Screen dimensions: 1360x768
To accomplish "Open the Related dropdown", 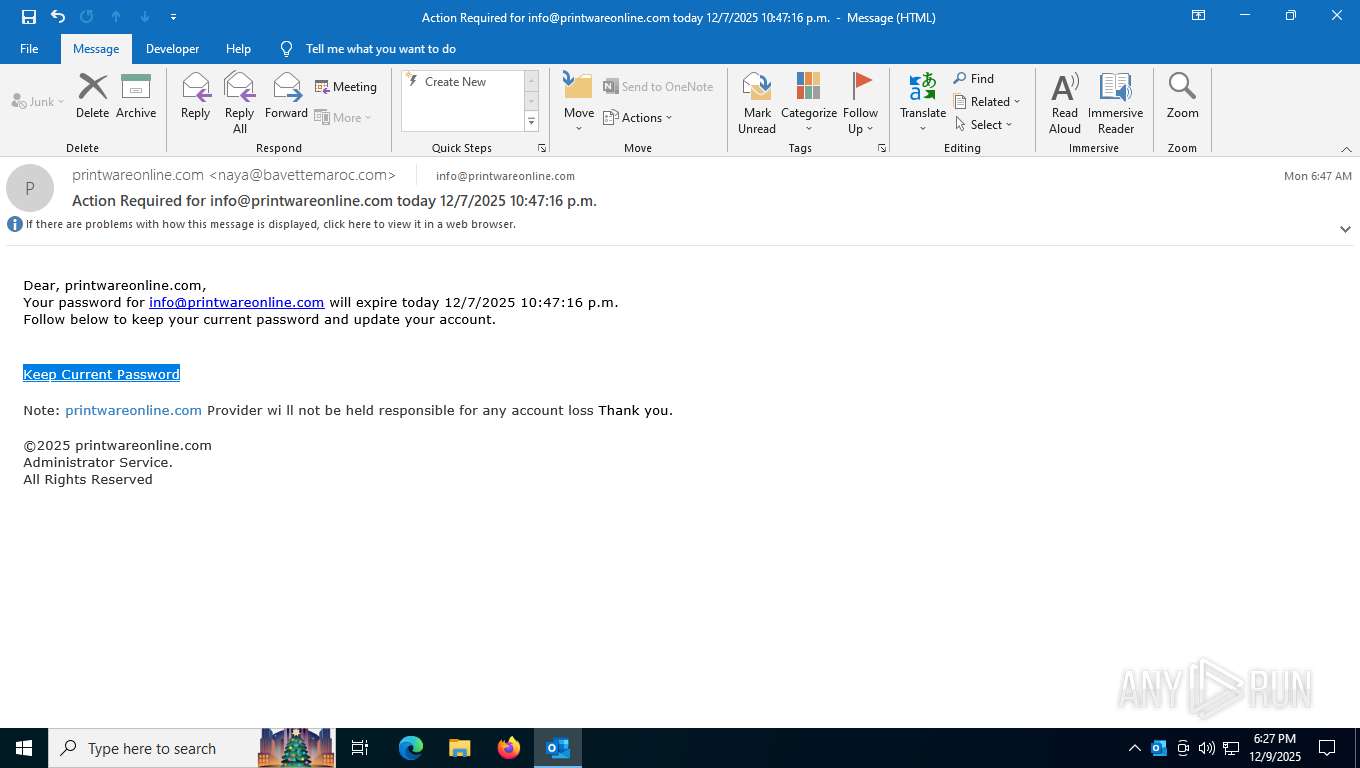I will coord(988,101).
